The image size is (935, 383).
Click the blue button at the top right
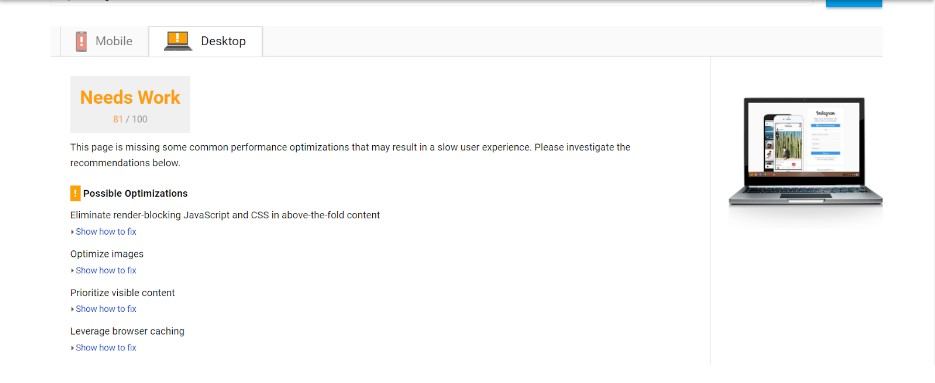pyautogui.click(x=854, y=3)
